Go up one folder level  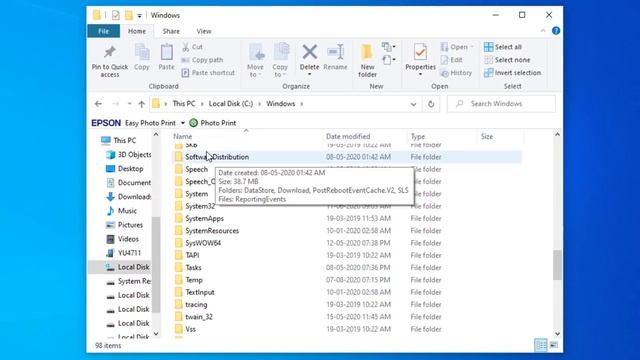pos(142,104)
